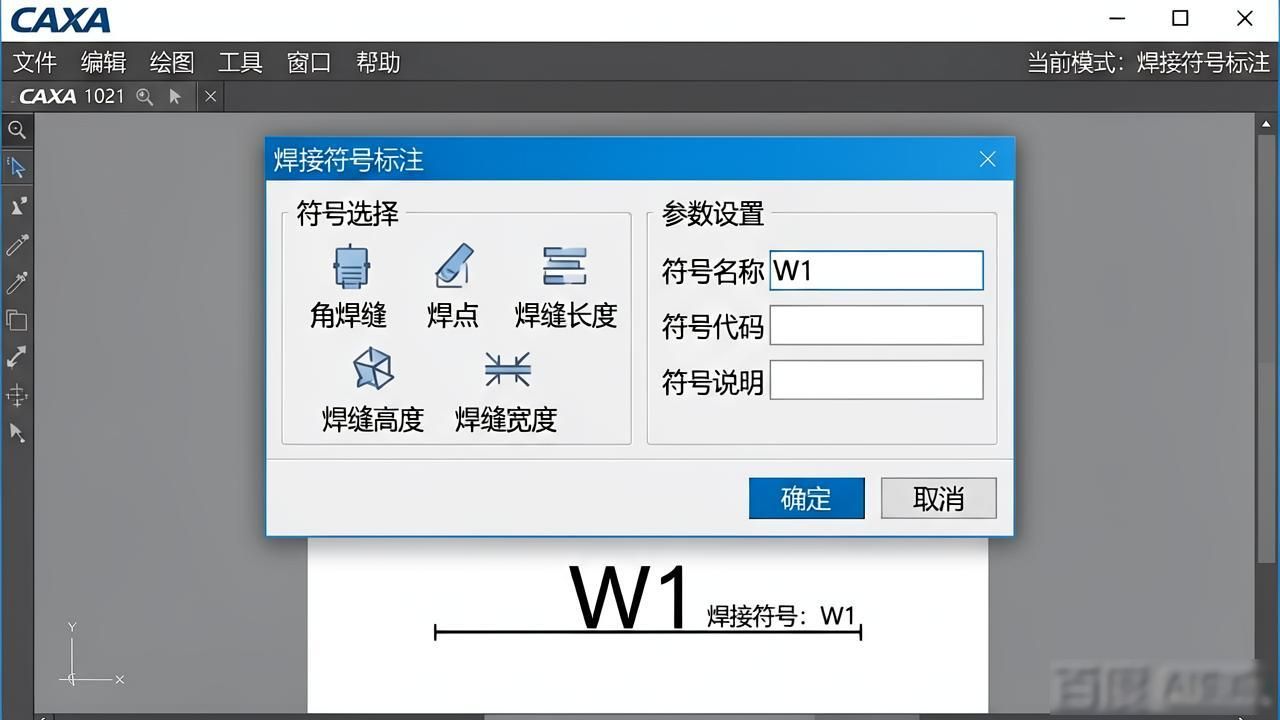Open the 绘图 menu

pyautogui.click(x=172, y=62)
